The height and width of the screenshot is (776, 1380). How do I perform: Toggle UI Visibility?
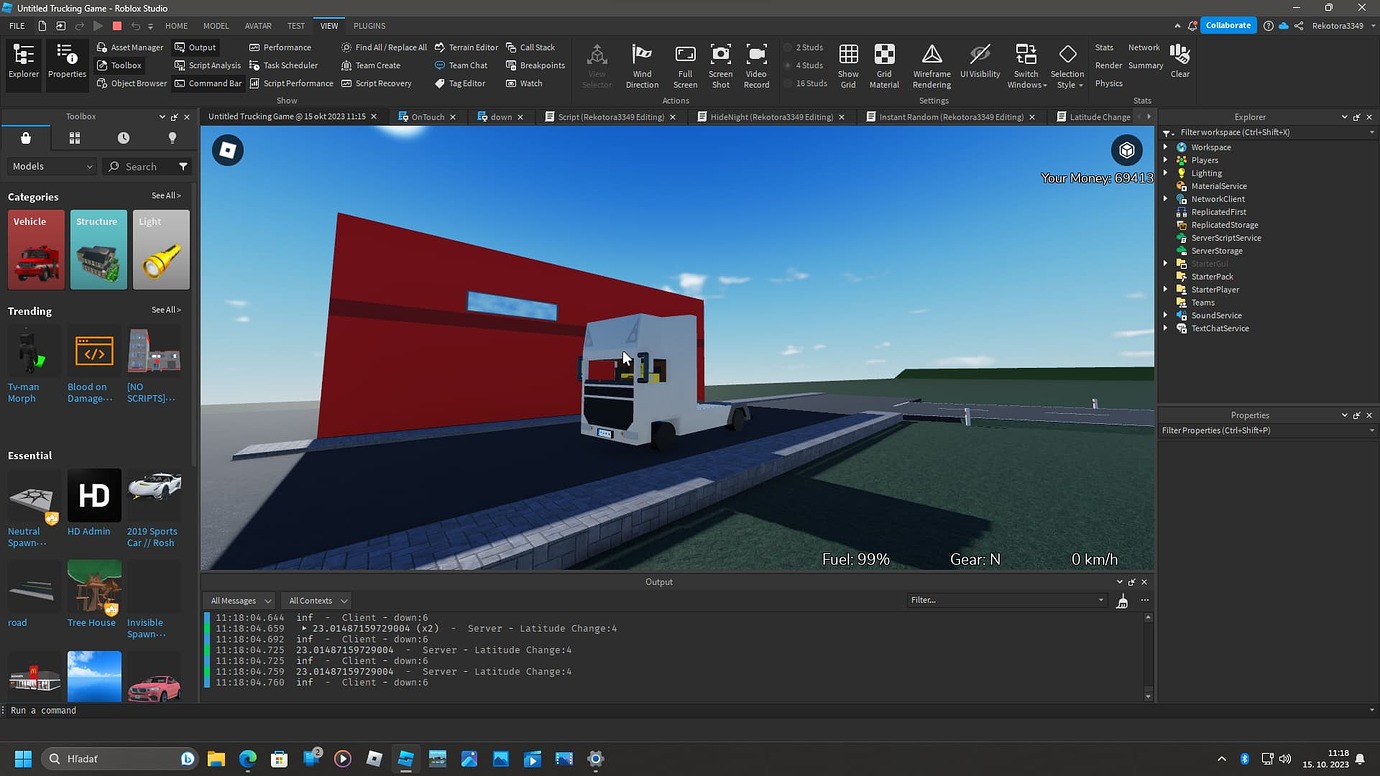(x=979, y=63)
